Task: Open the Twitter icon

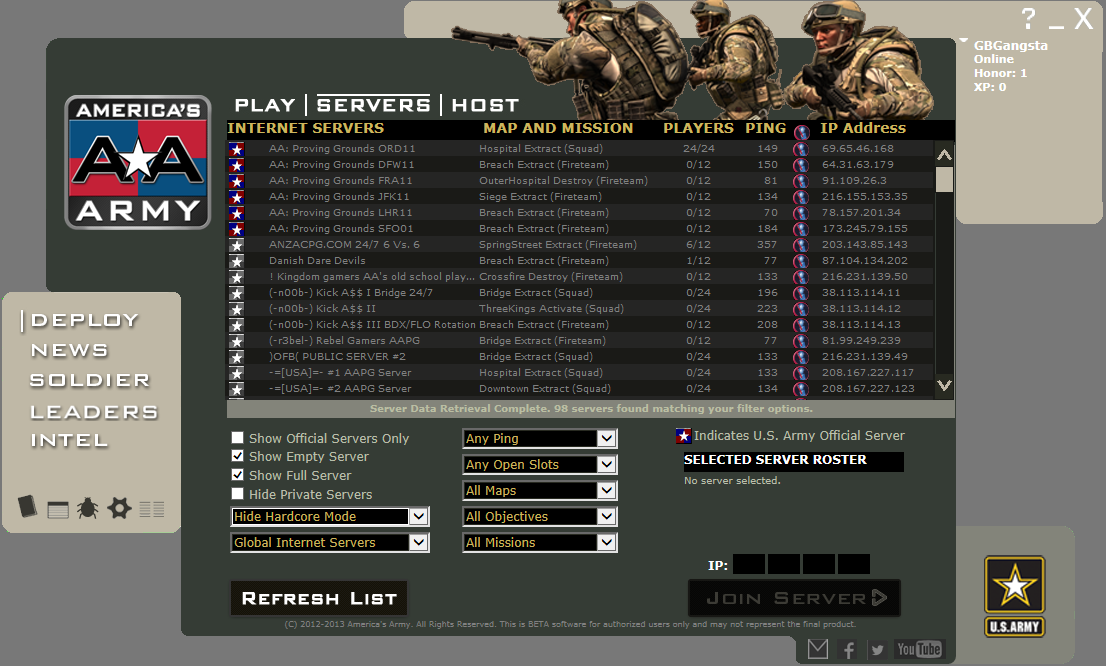Action: click(x=877, y=650)
